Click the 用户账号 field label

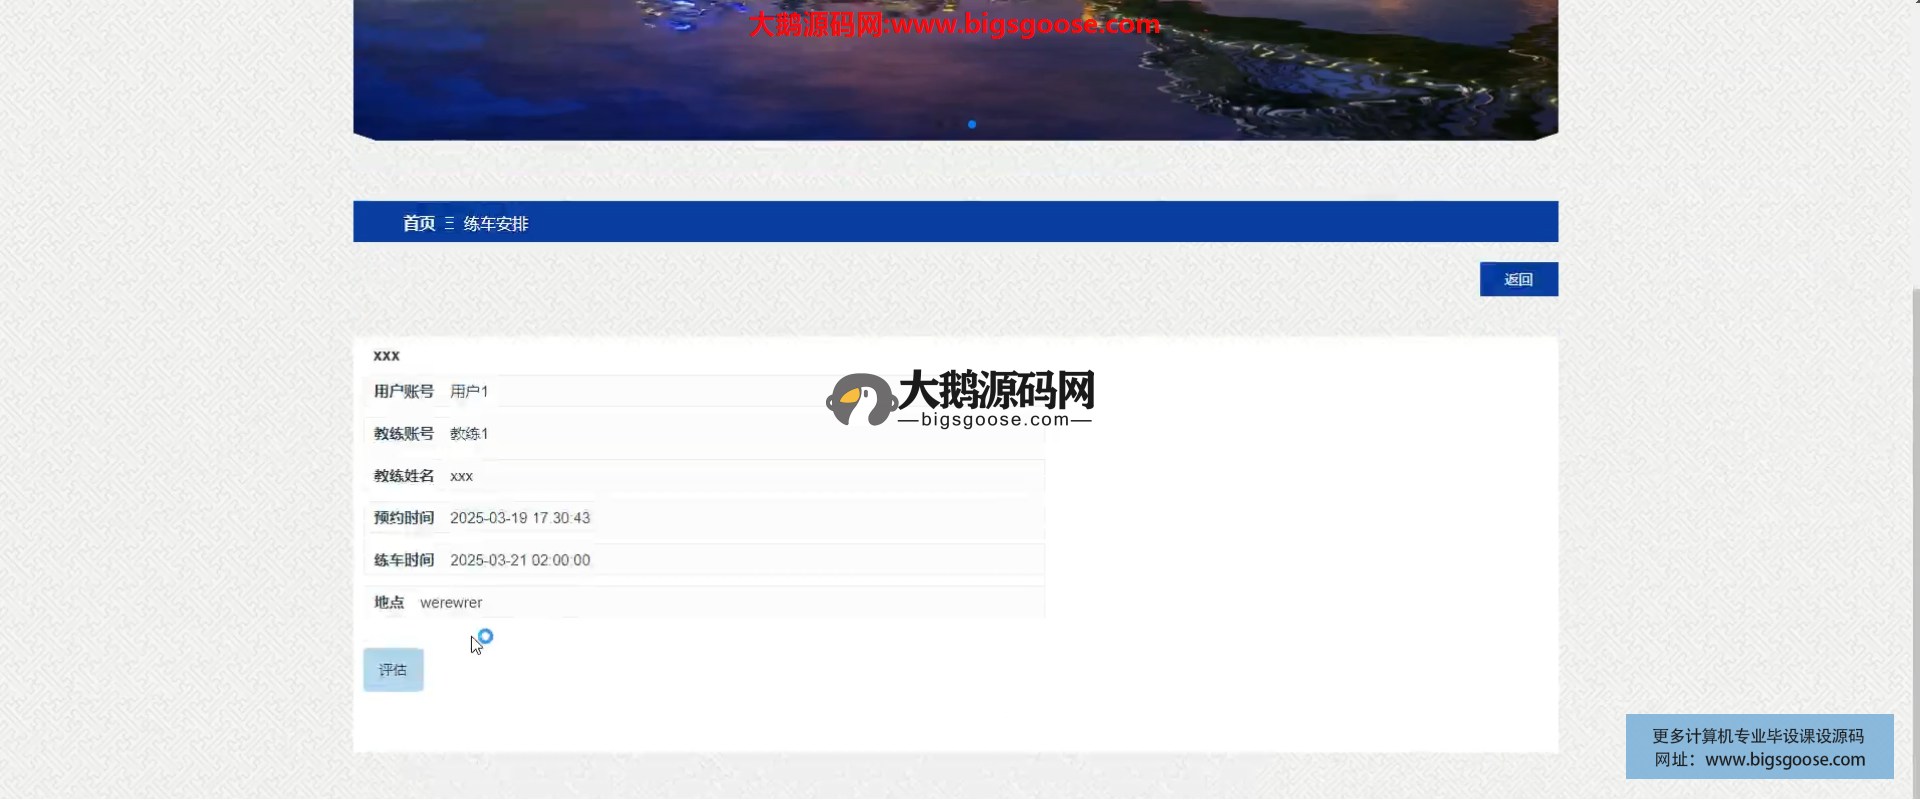point(404,391)
